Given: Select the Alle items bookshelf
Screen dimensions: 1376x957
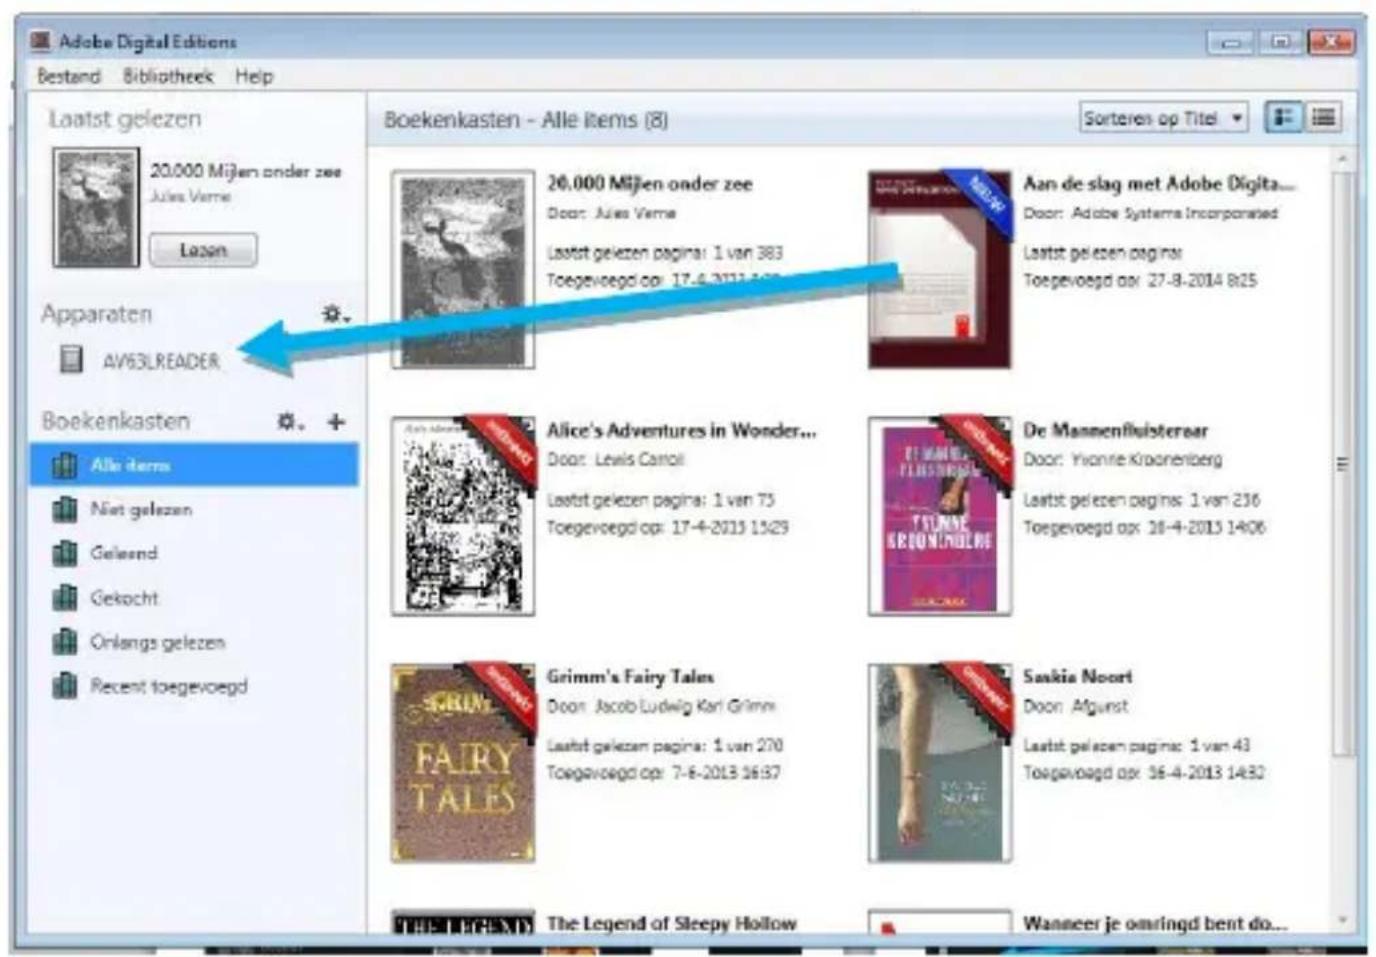Looking at the screenshot, I should coord(193,465).
